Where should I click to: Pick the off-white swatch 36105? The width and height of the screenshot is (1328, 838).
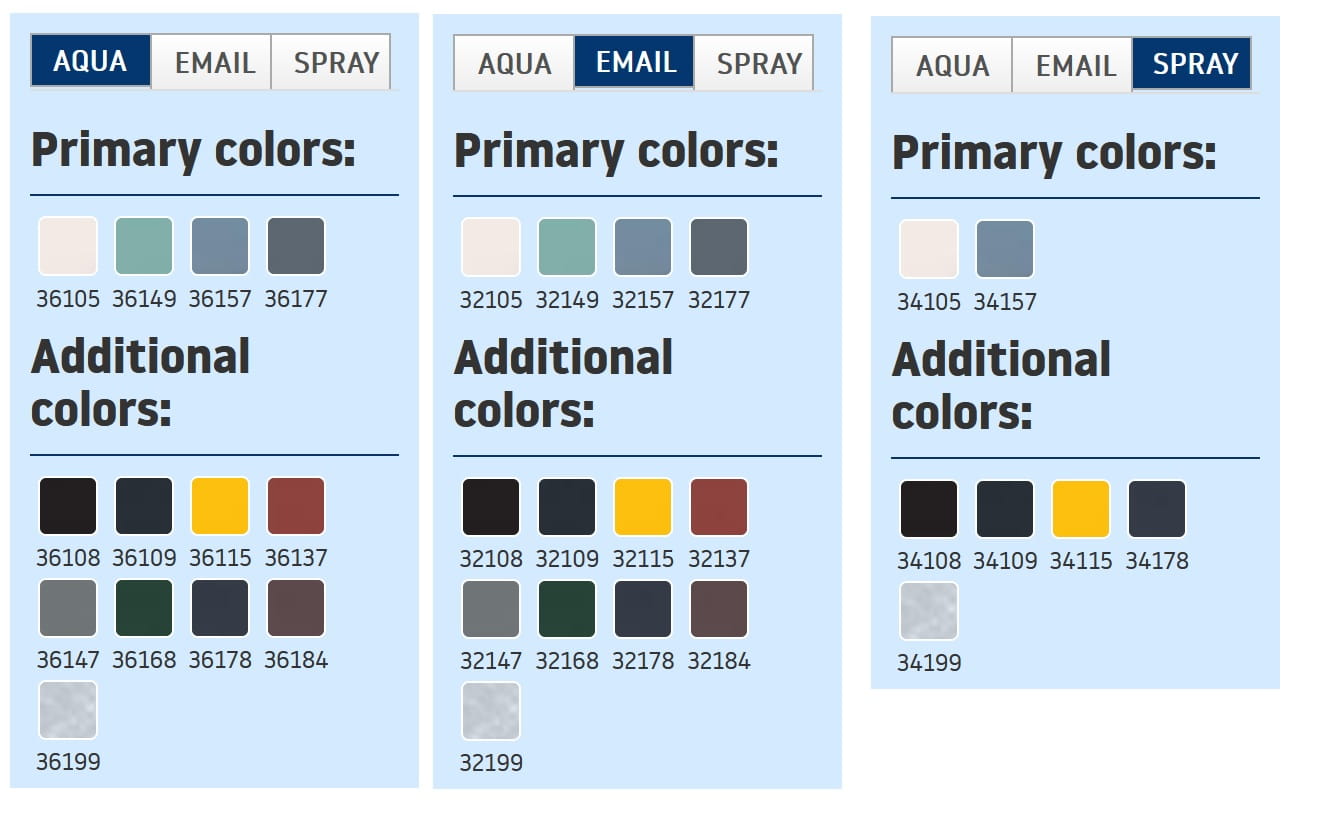(x=68, y=246)
